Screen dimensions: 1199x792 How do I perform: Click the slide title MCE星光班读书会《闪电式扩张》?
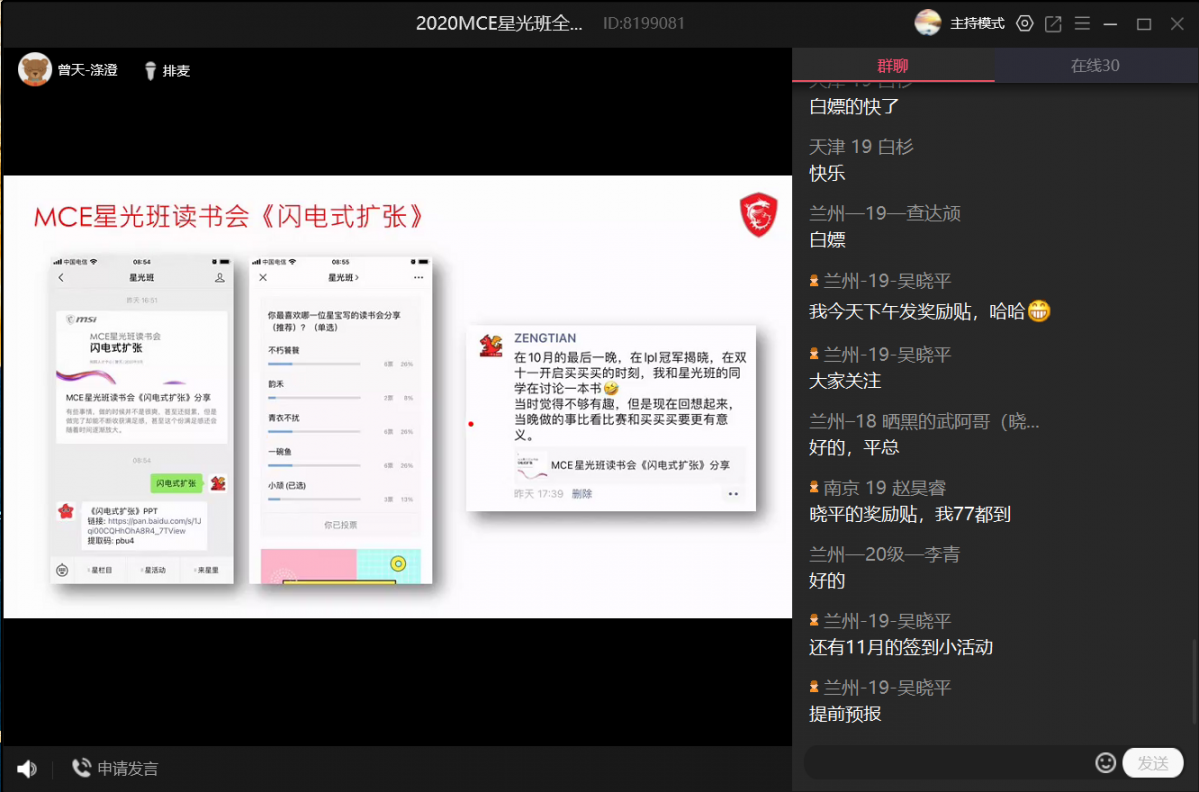pyautogui.click(x=230, y=216)
